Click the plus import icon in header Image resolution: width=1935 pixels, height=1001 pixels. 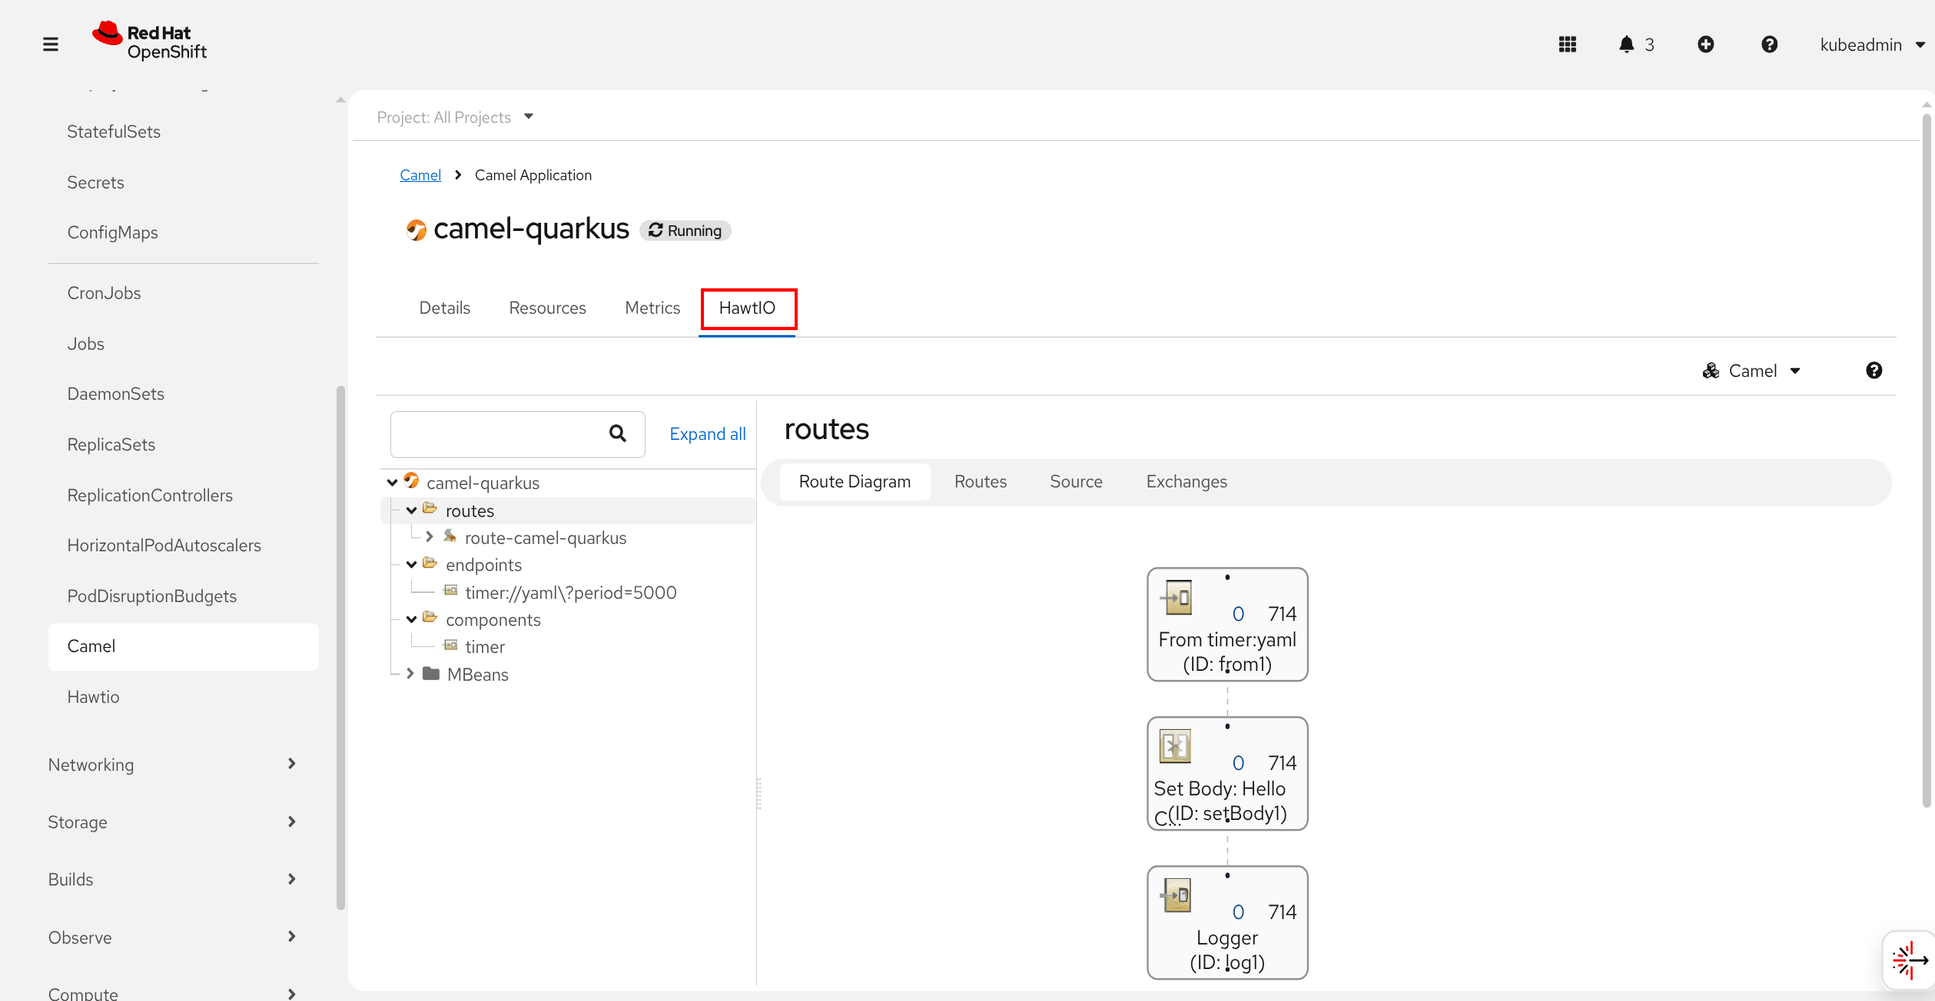(x=1706, y=44)
